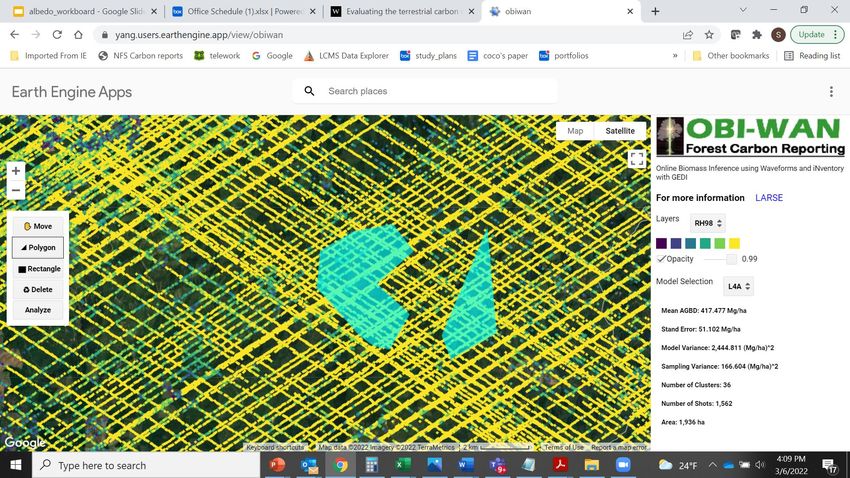The width and height of the screenshot is (850, 478).
Task: Delete the drawn shapes
Action: click(x=38, y=289)
